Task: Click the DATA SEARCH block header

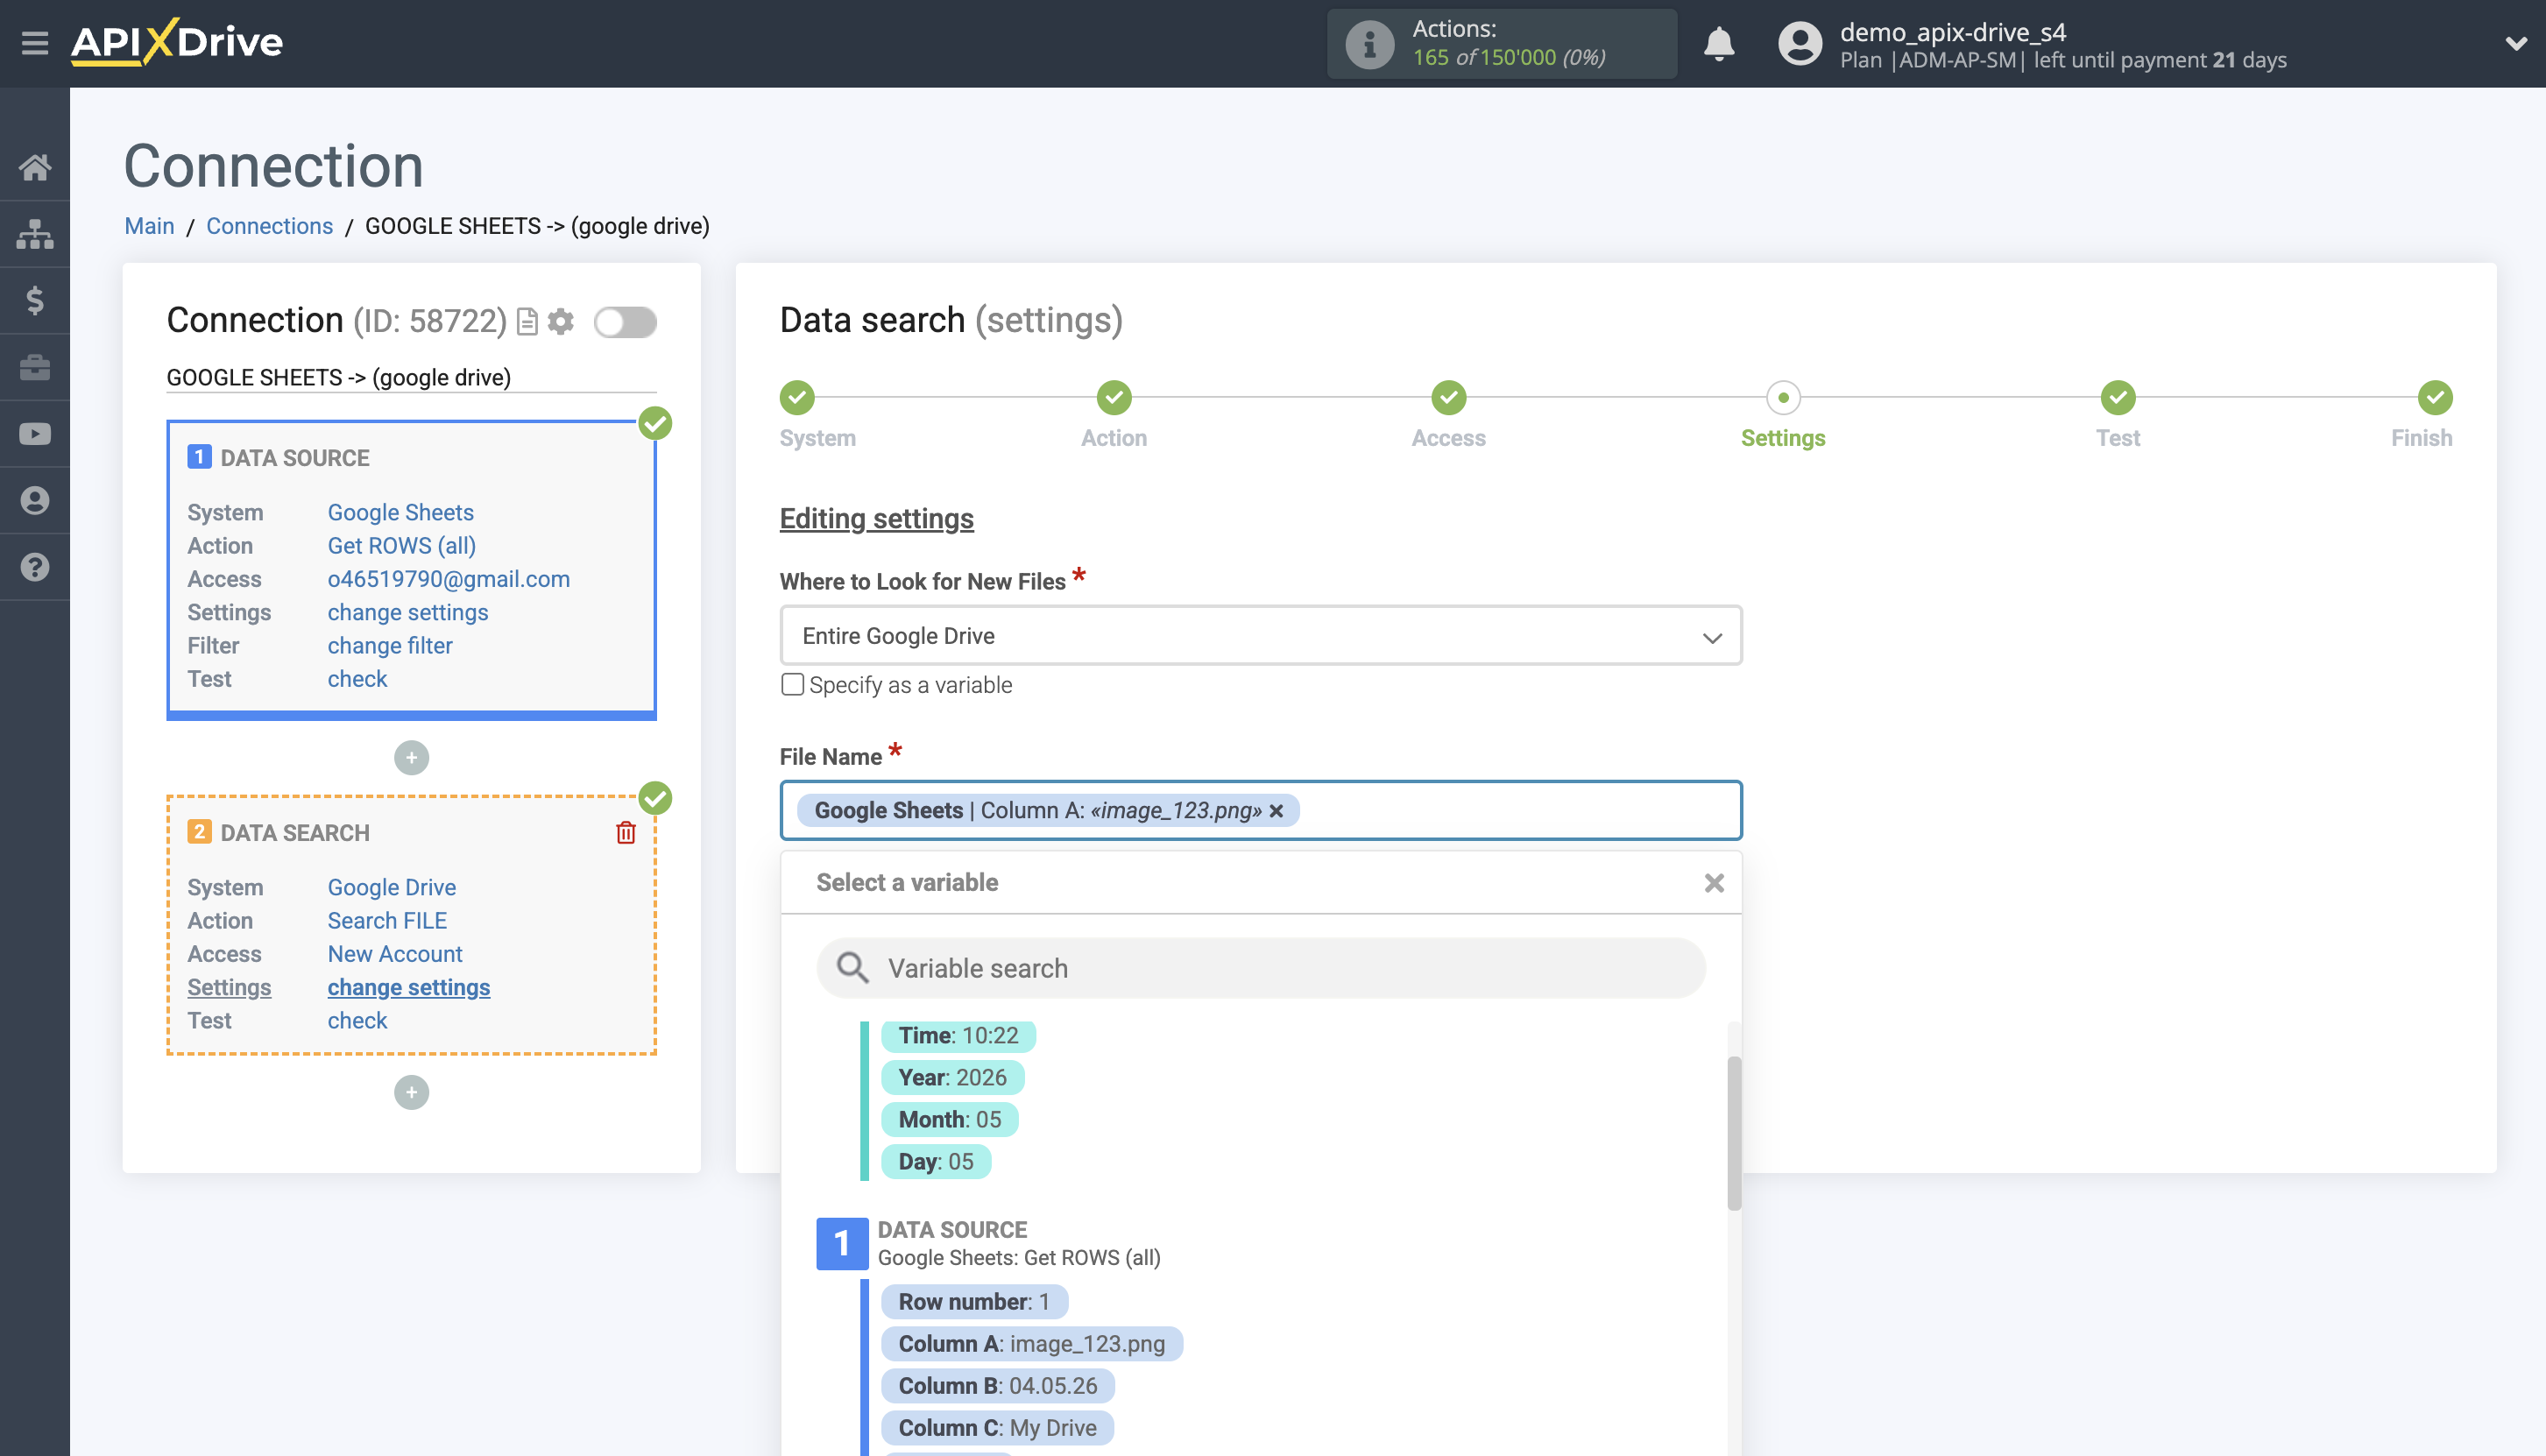Action: 295,833
